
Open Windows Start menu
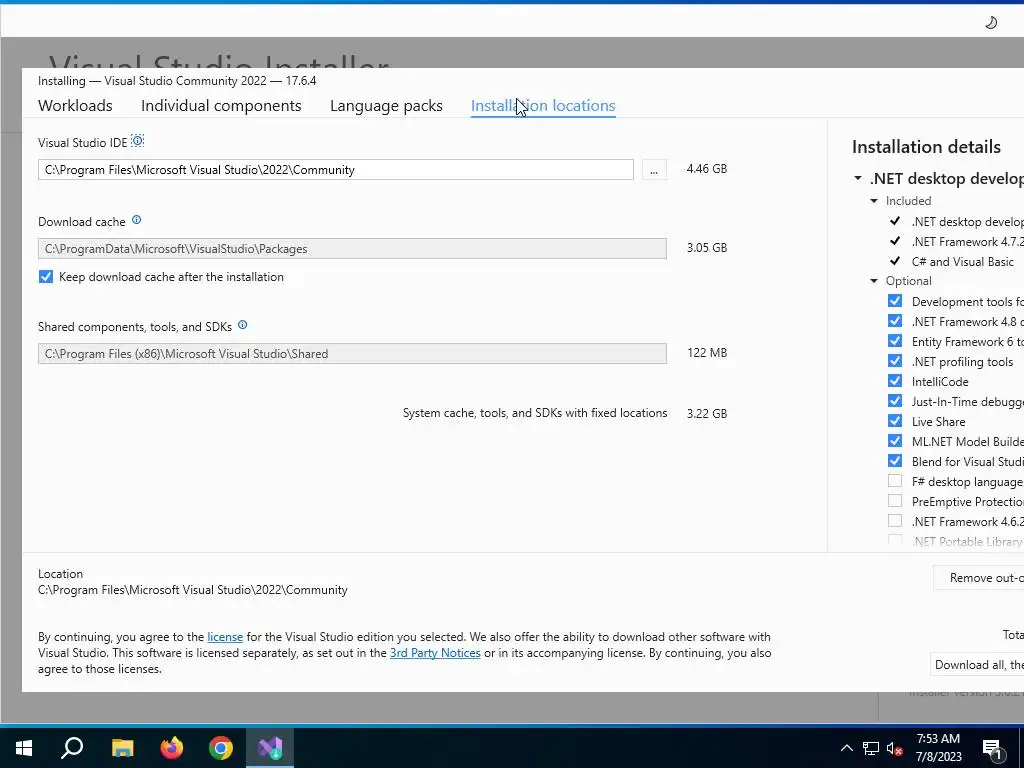[24, 748]
